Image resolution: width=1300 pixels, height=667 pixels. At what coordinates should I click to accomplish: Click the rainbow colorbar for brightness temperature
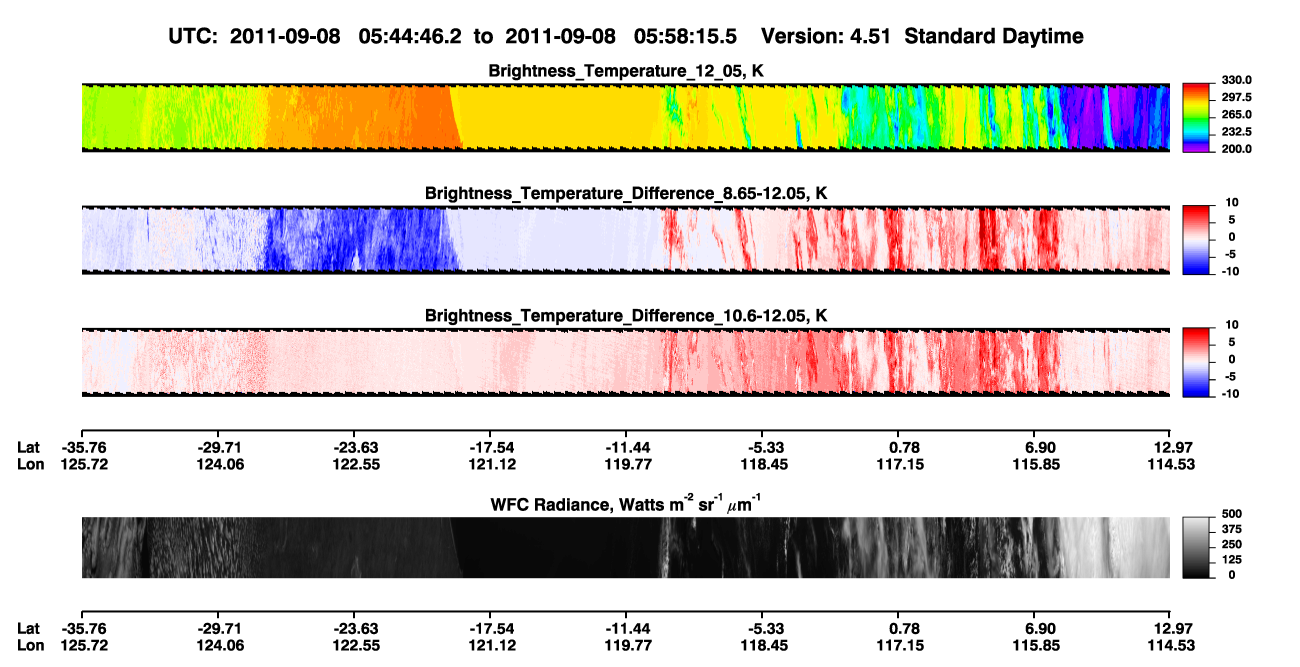point(1197,118)
